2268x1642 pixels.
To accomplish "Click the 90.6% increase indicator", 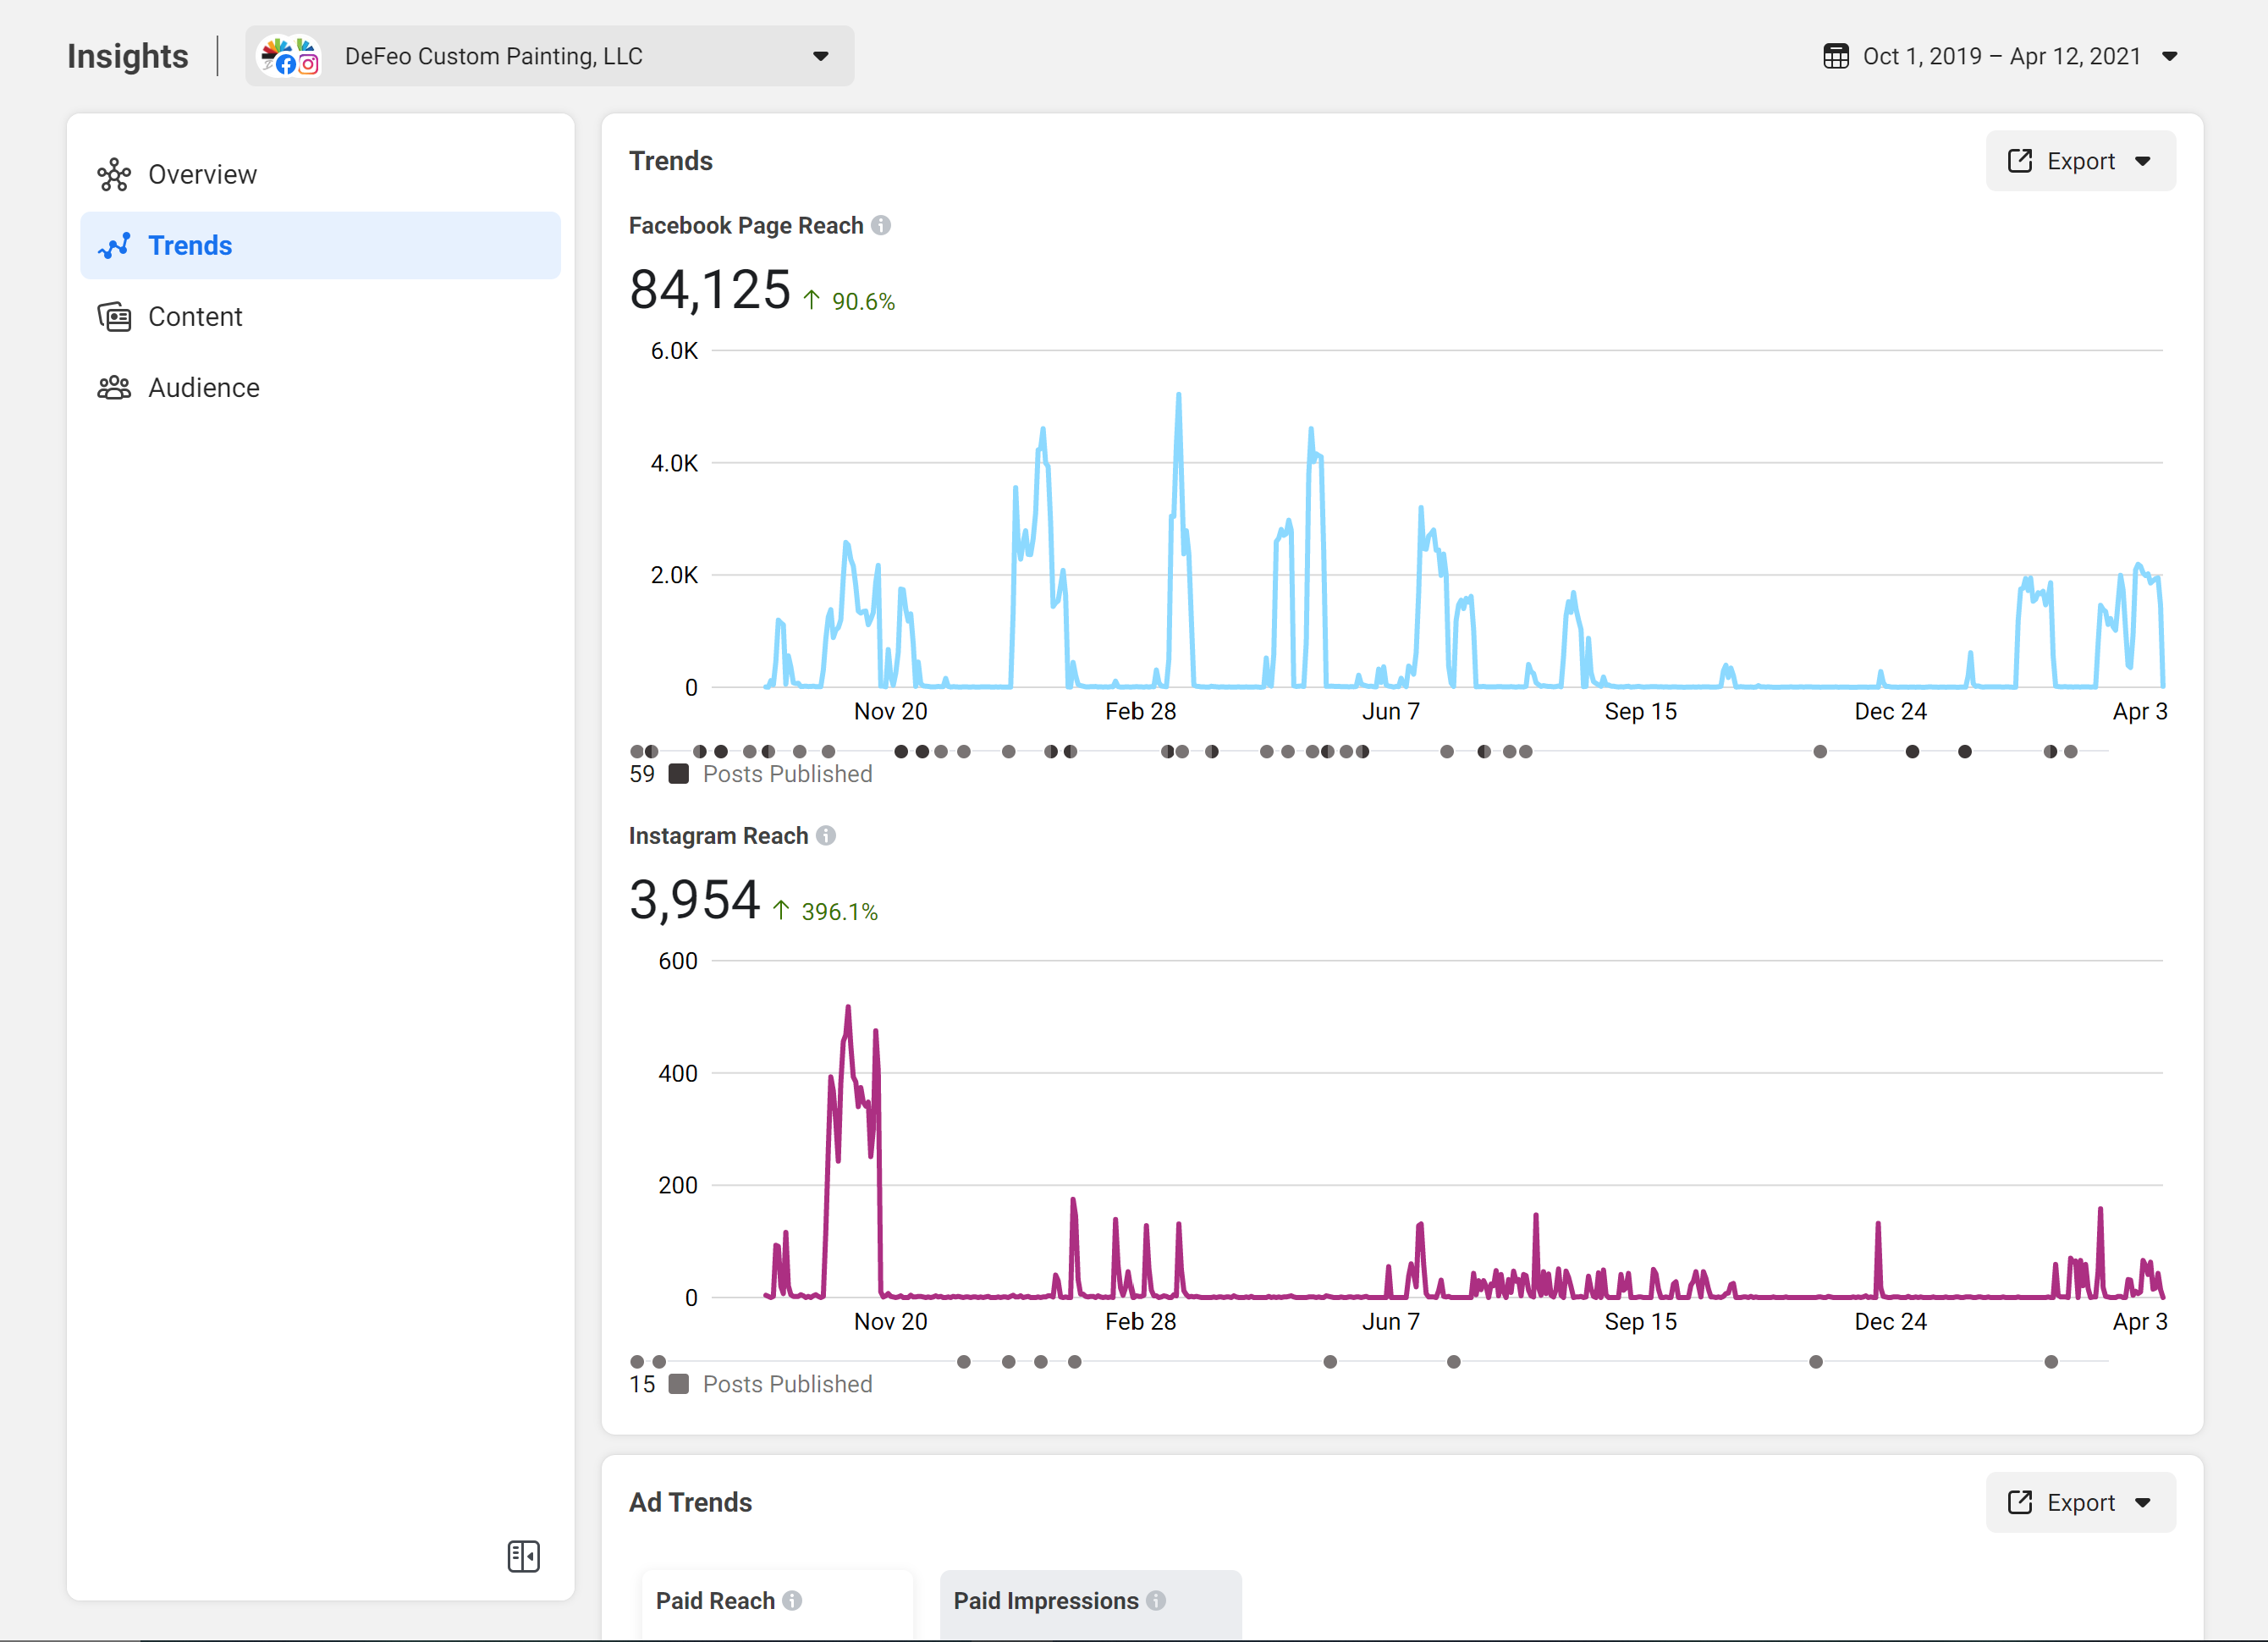I will point(849,301).
